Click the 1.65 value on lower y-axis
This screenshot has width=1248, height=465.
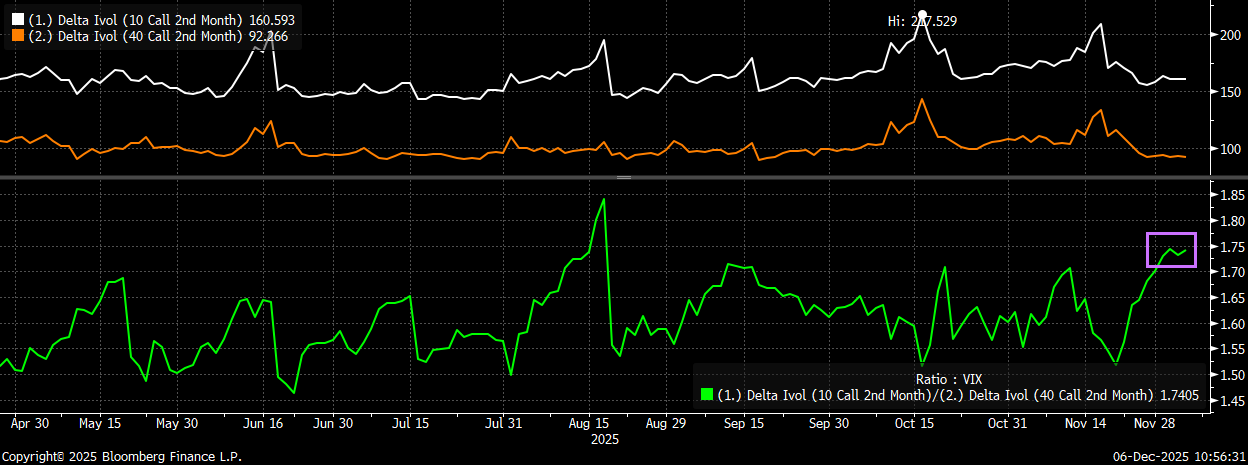tap(1230, 298)
